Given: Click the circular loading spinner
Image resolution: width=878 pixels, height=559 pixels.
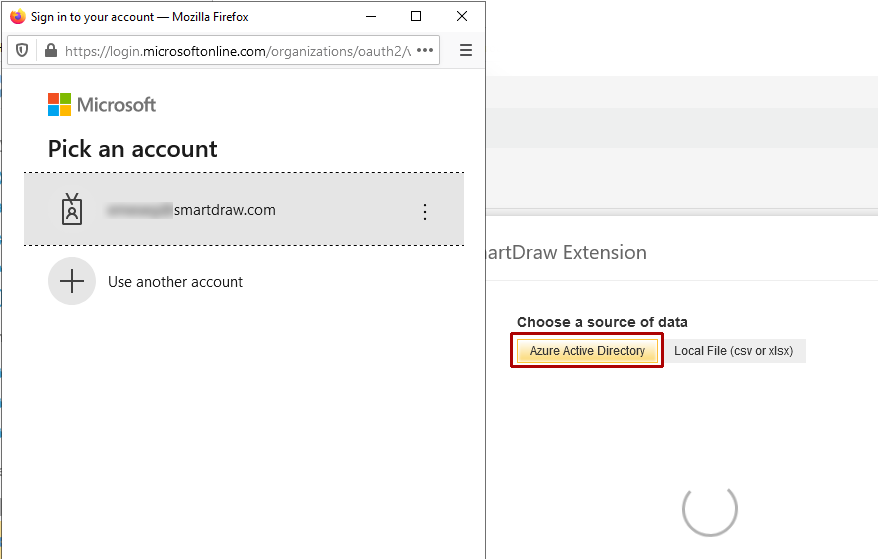Looking at the screenshot, I should [x=710, y=508].
